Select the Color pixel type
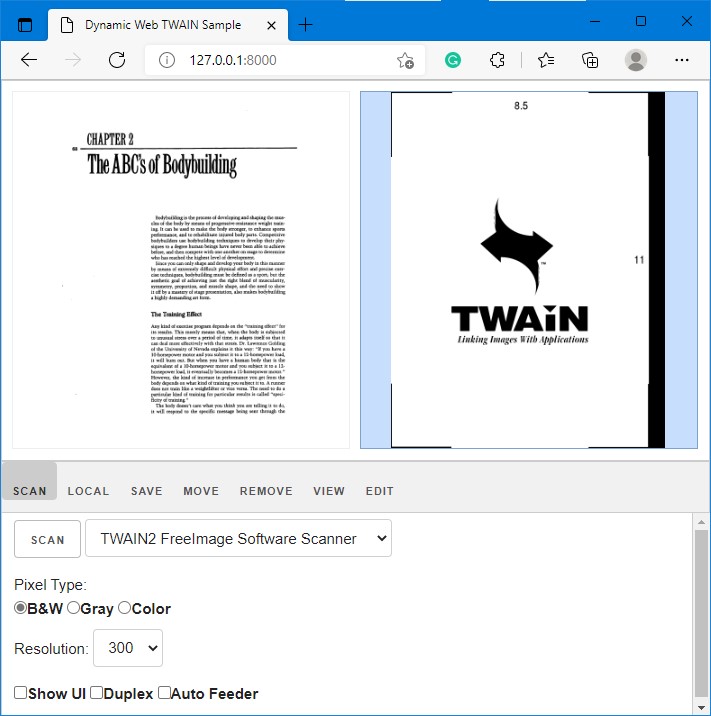The height and width of the screenshot is (716, 711). (125, 608)
